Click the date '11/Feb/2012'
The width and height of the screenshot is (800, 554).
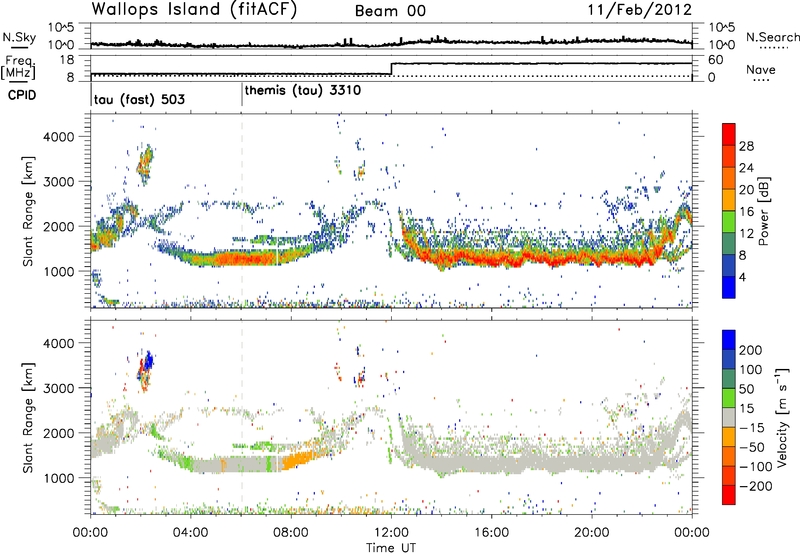click(x=640, y=10)
